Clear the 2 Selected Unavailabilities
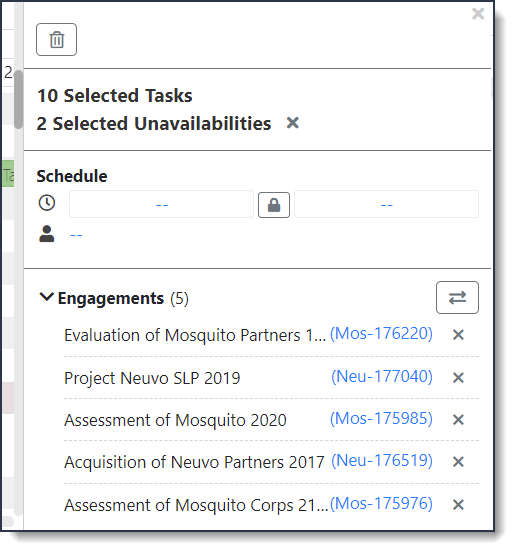This screenshot has height=552, width=515. [x=293, y=123]
